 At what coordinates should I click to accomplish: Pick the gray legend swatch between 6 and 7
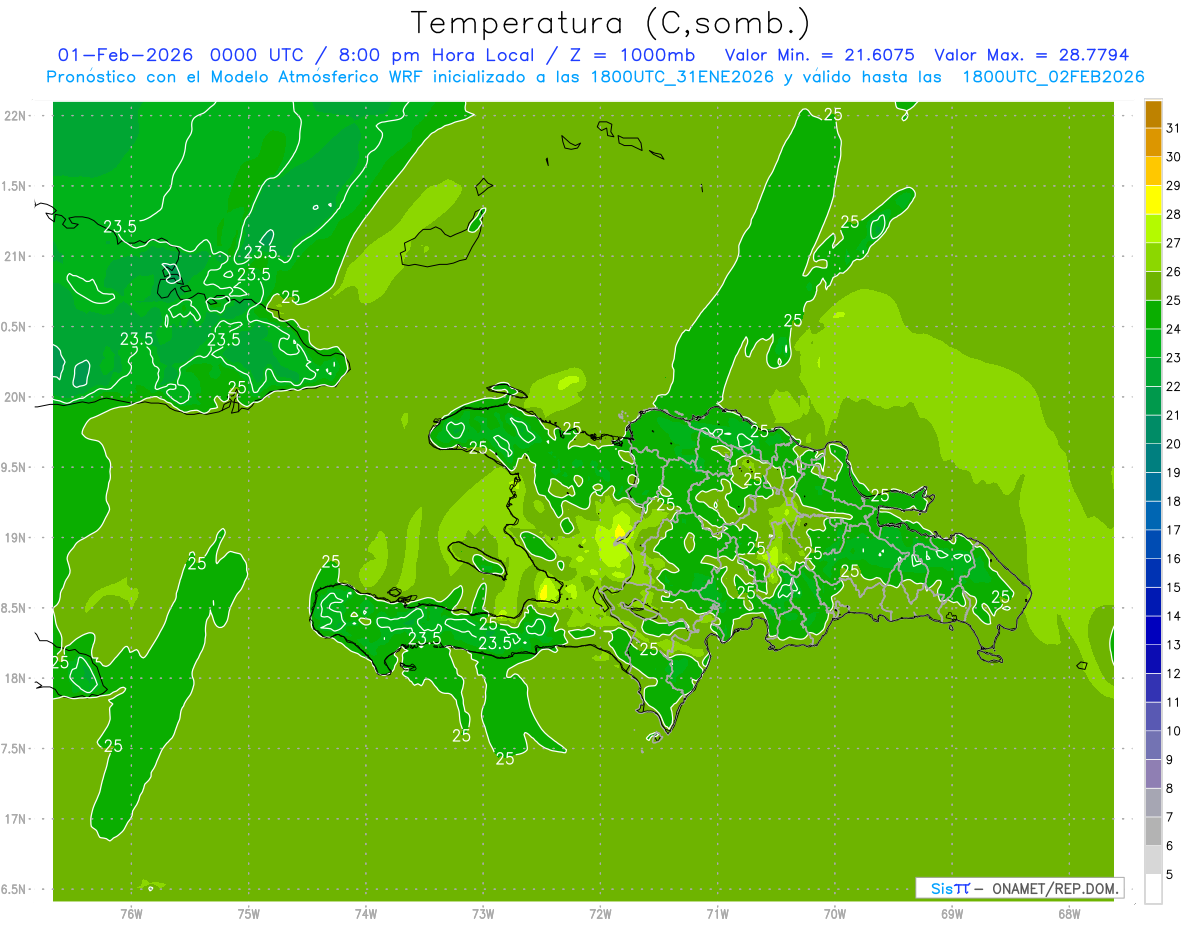[1153, 832]
